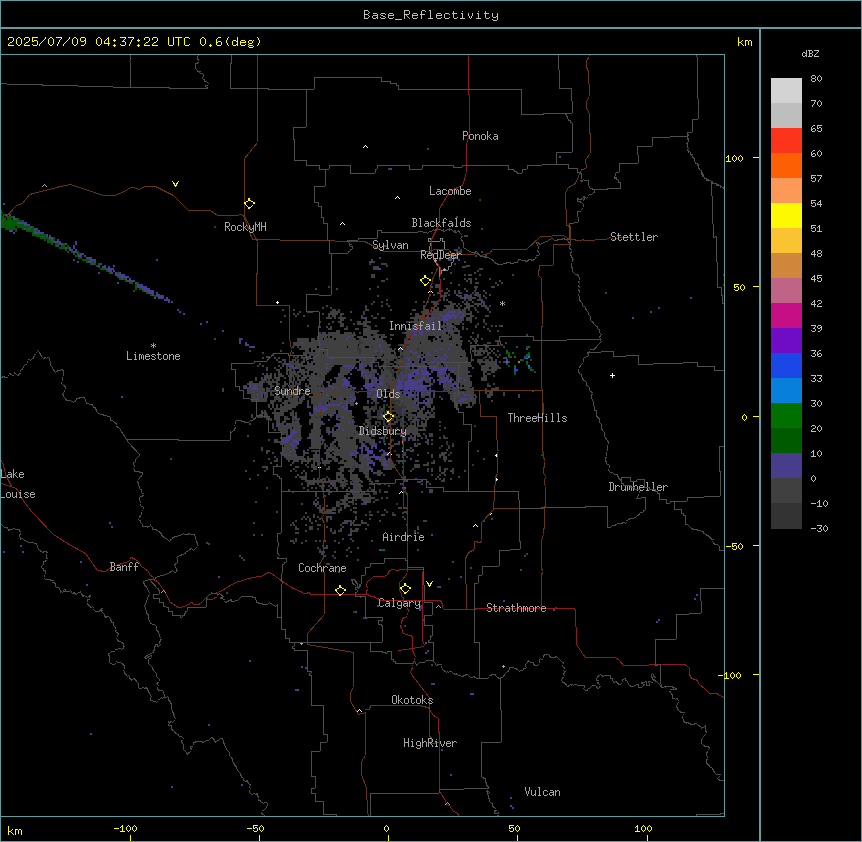
Task: Click the Didsbury label
Action: 383,431
